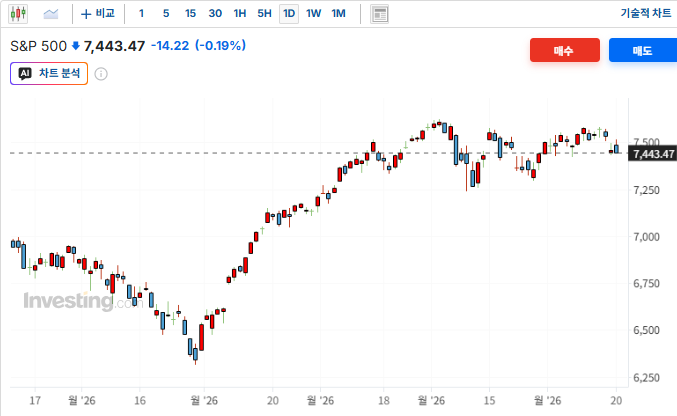677x416 pixels.
Task: Select the 1D interval
Action: point(289,14)
